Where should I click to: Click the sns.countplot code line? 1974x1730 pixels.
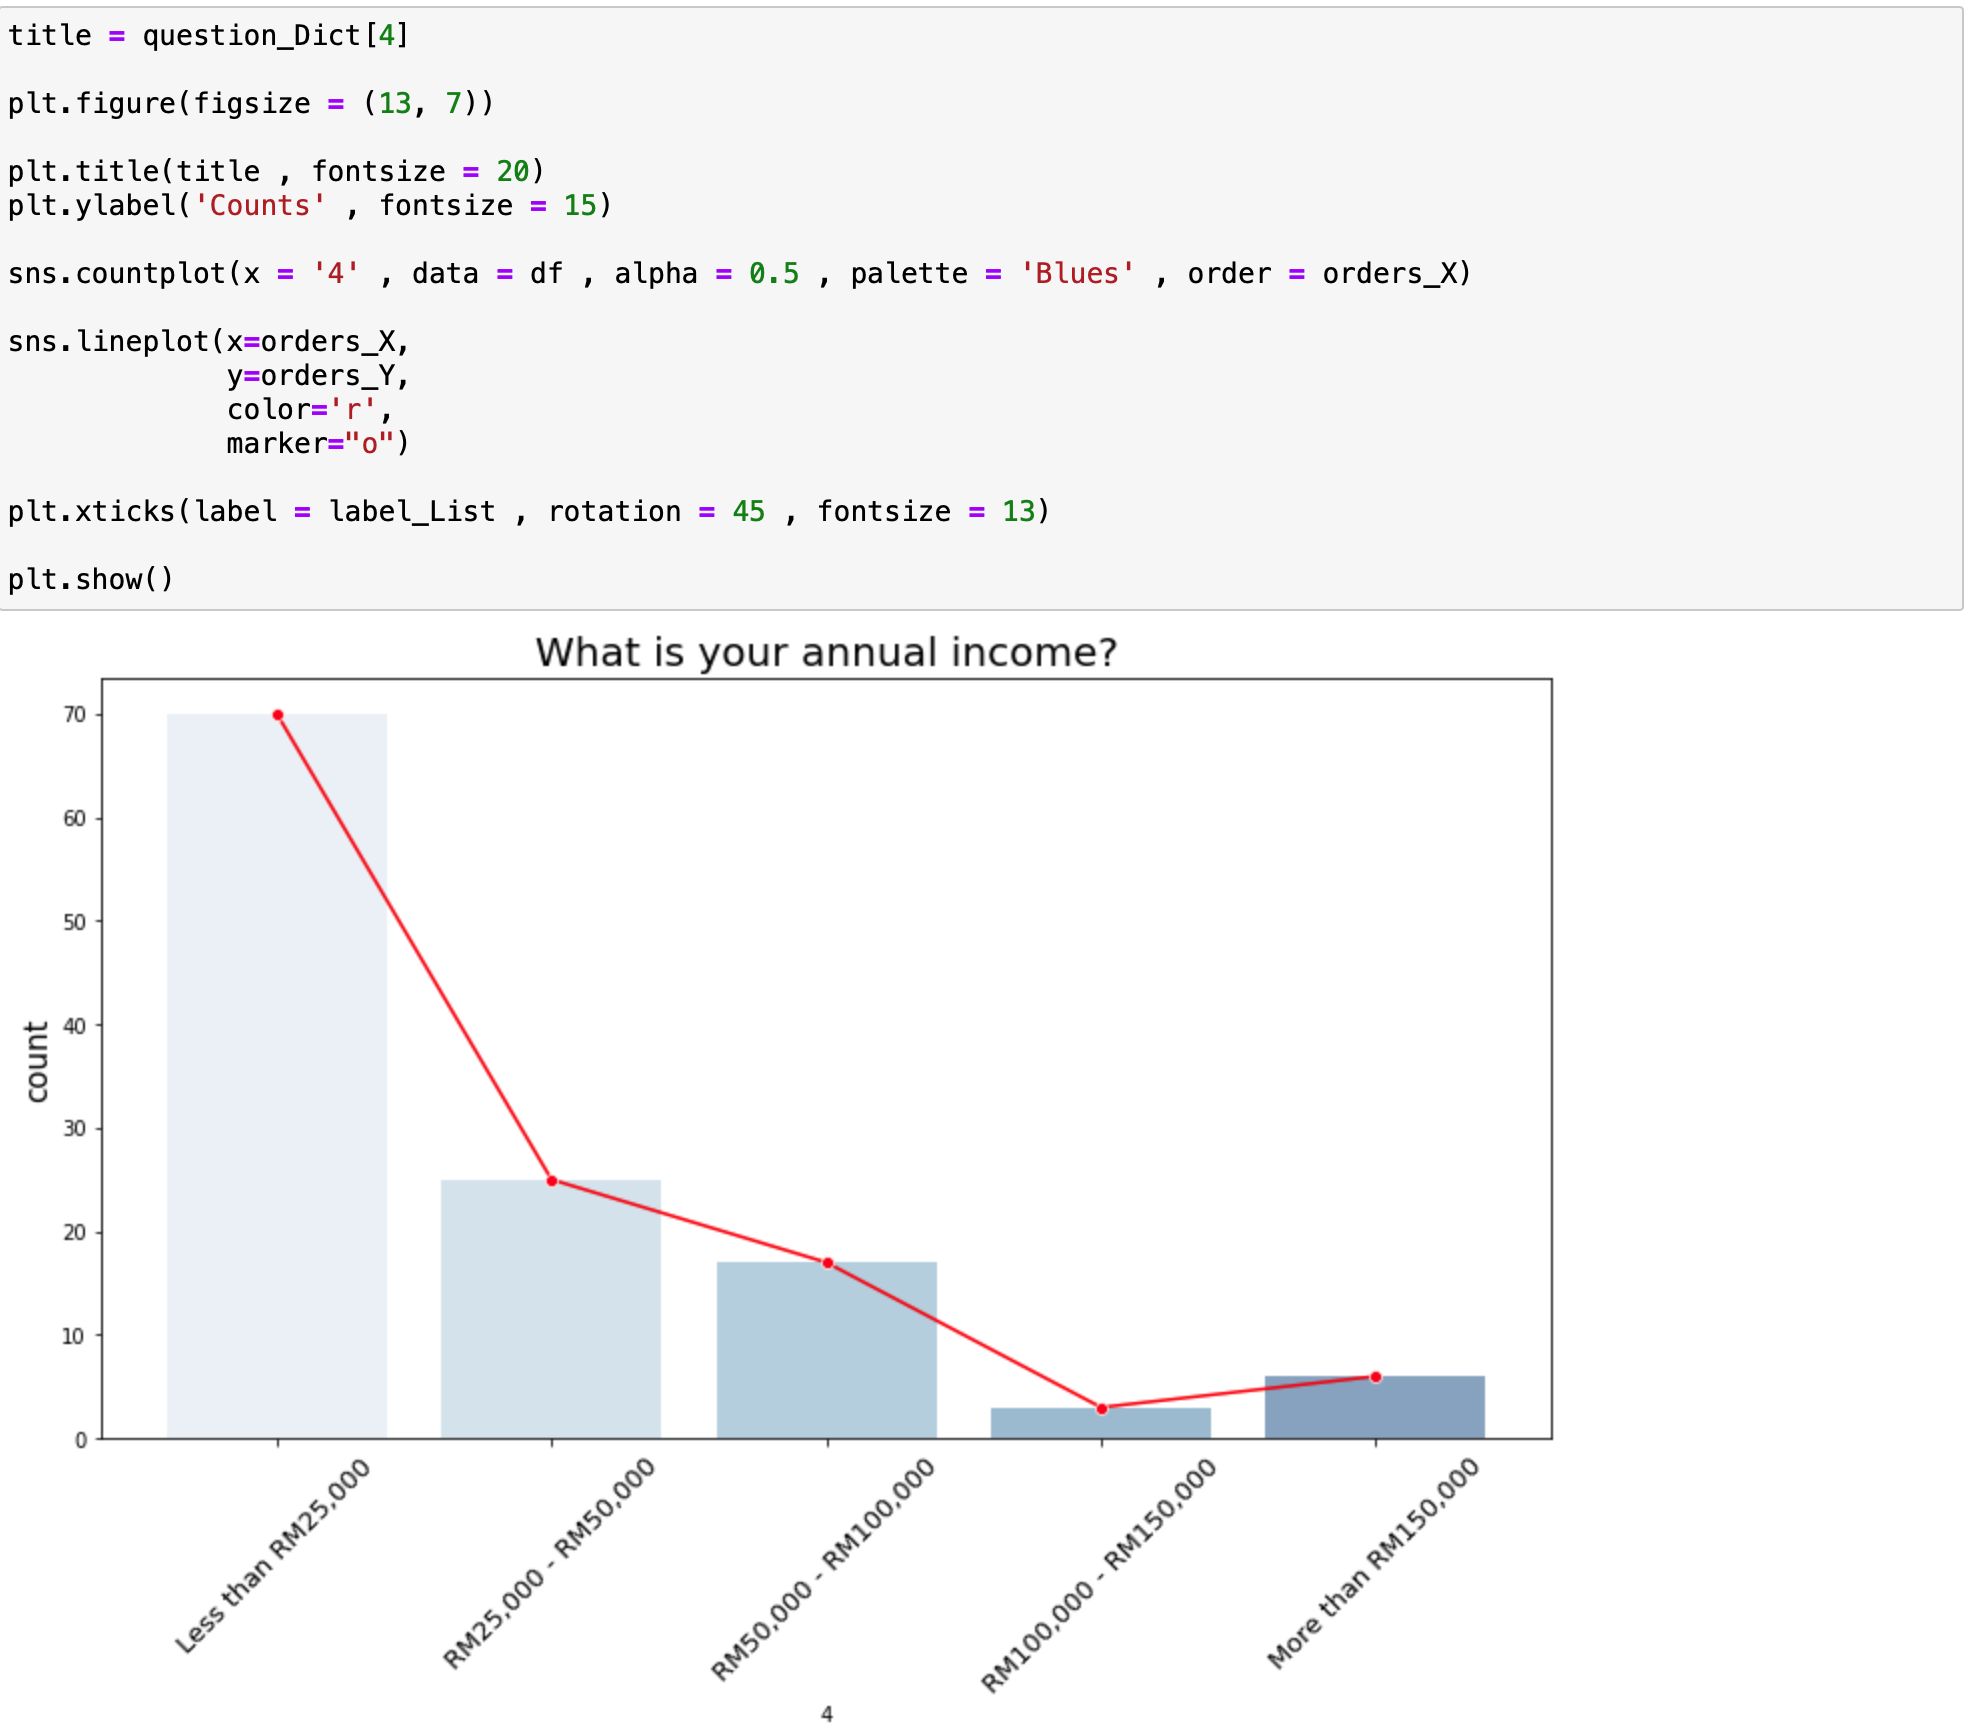click(740, 273)
